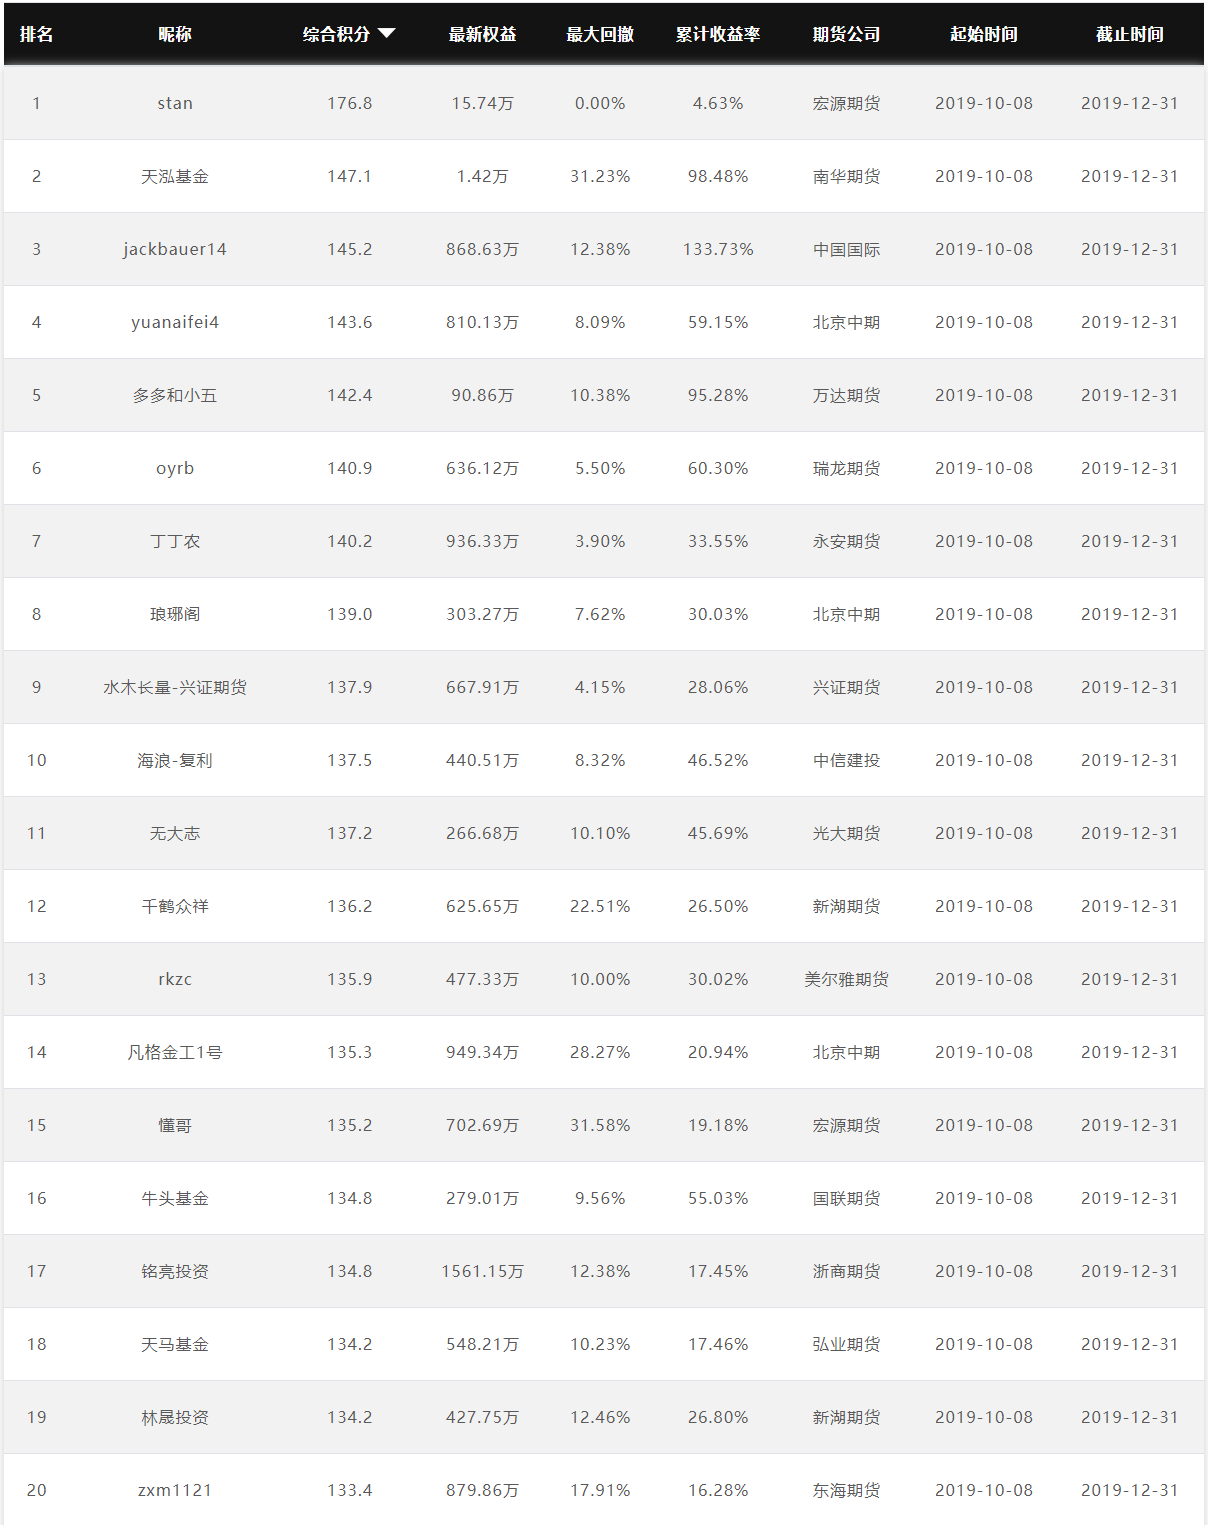
Task: Open 天泓基金 trader entry
Action: click(x=175, y=176)
